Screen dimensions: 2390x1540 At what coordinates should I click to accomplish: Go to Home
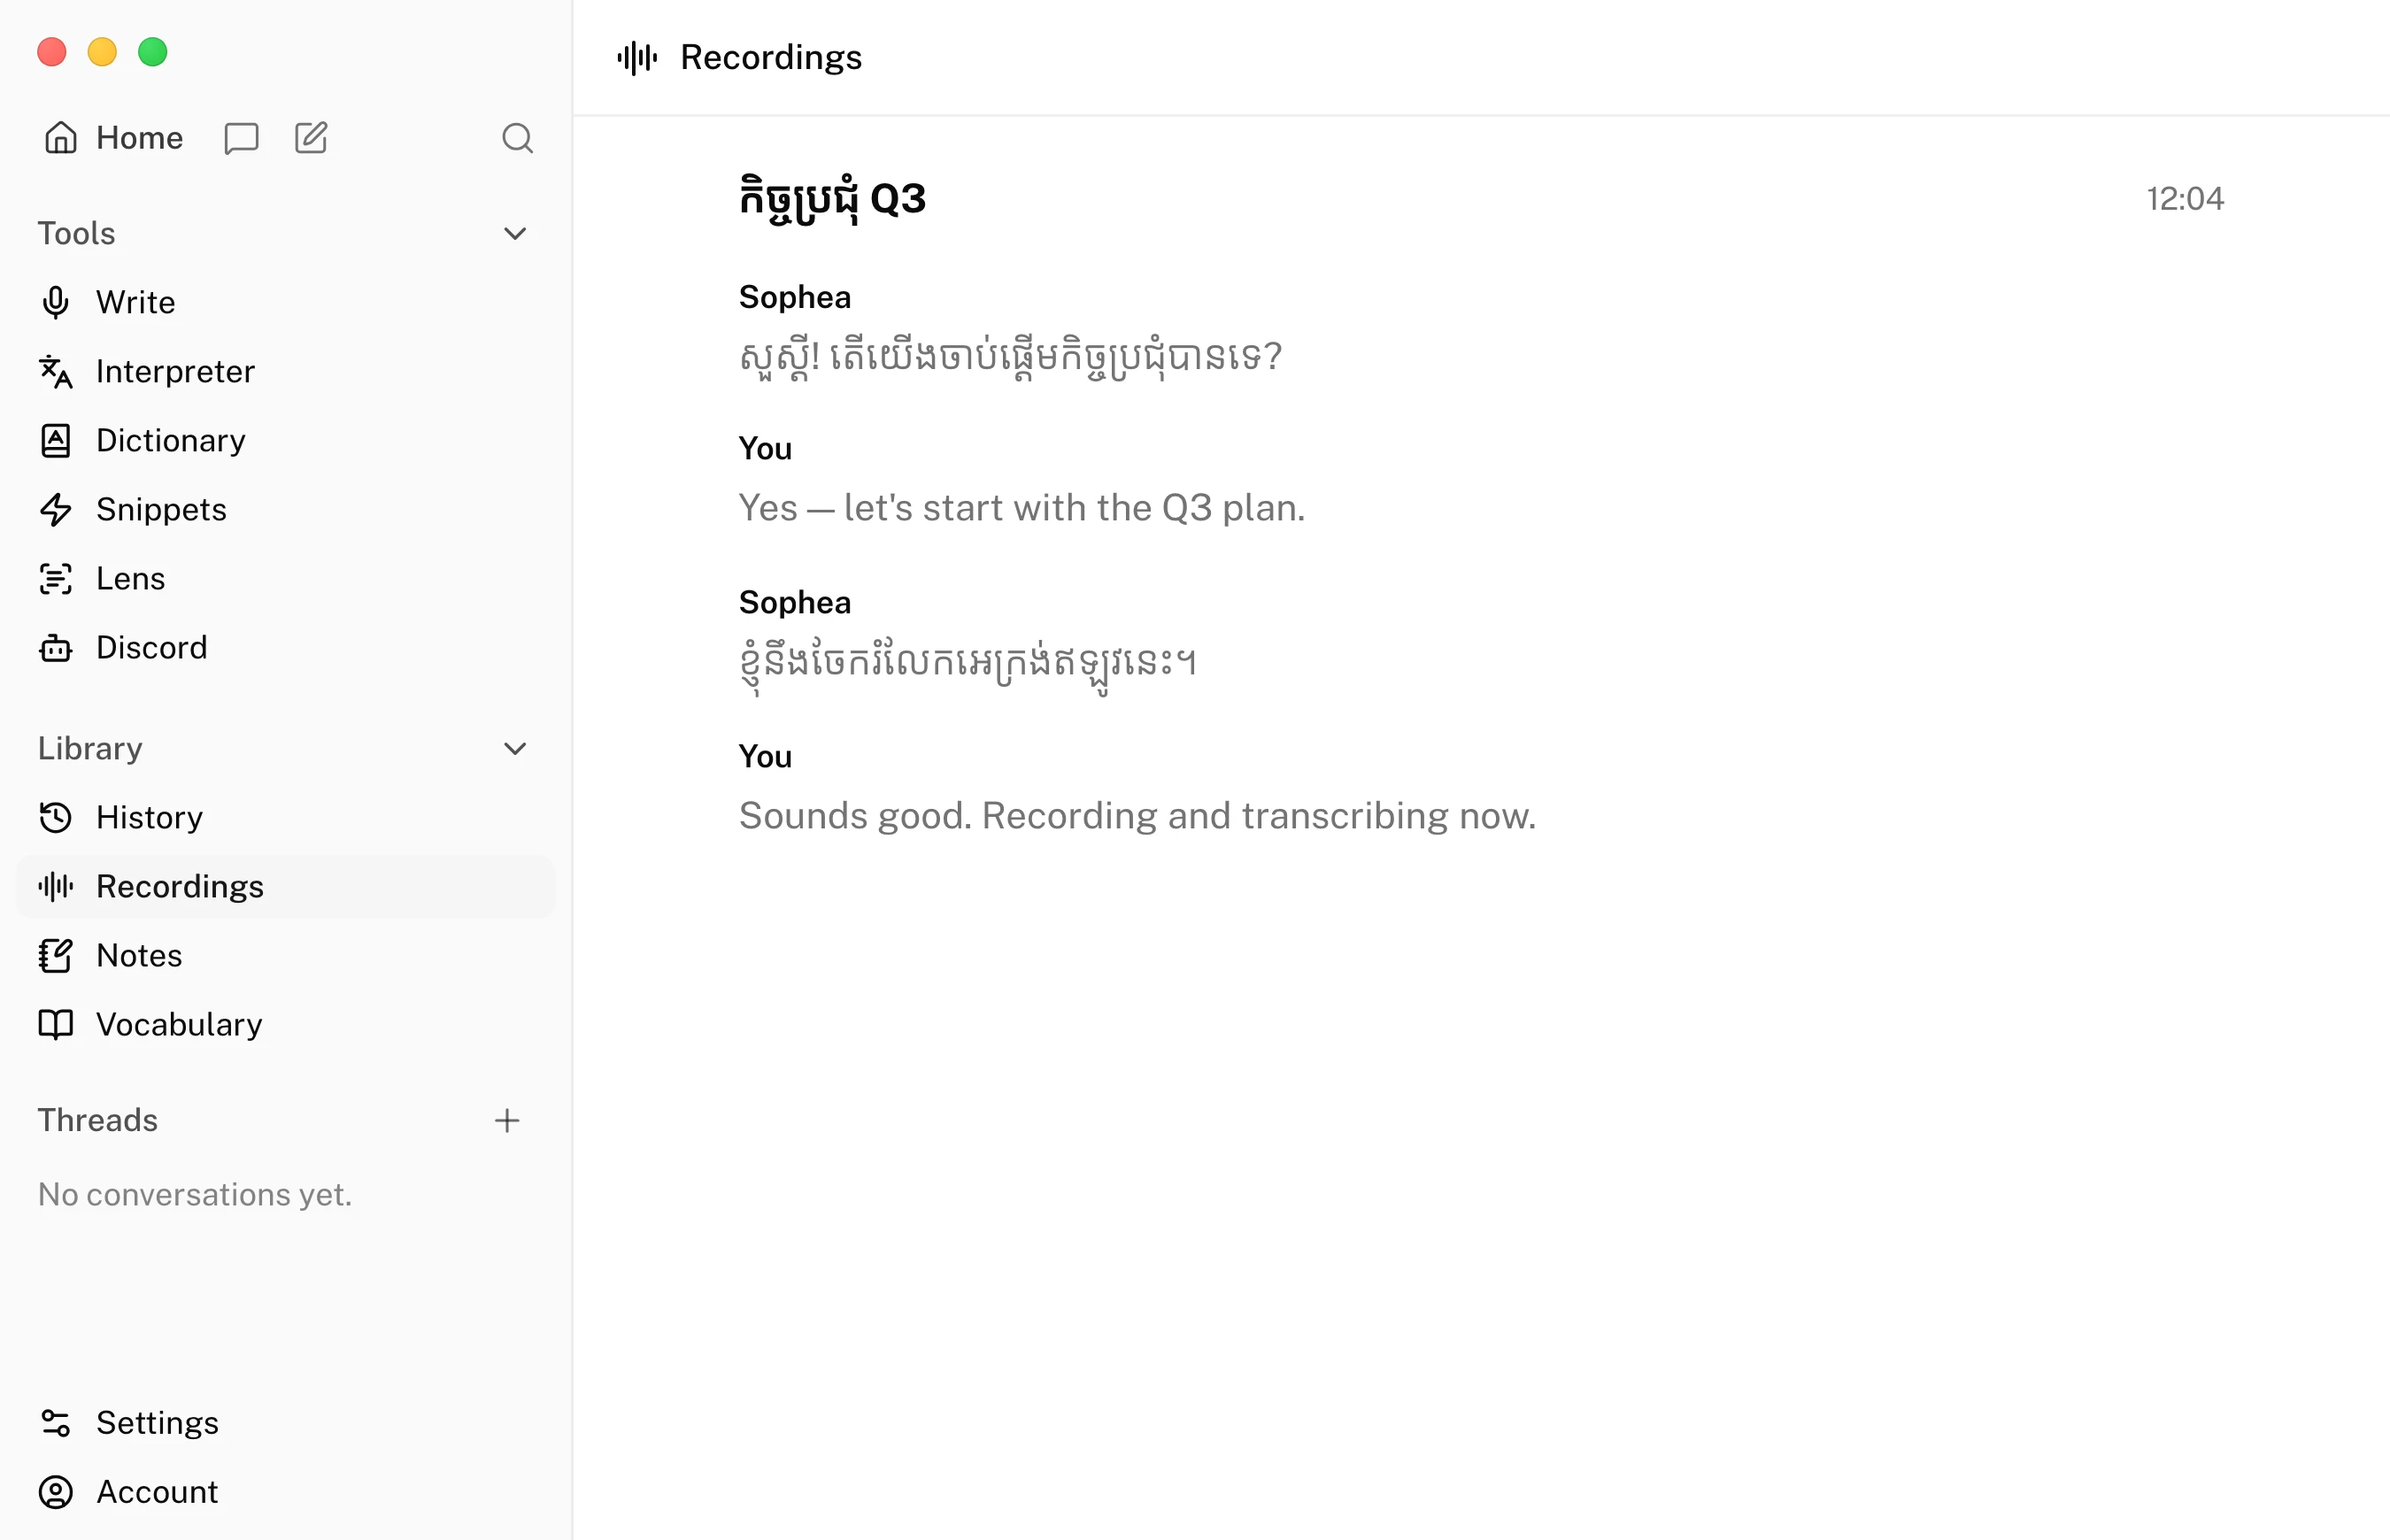point(113,138)
